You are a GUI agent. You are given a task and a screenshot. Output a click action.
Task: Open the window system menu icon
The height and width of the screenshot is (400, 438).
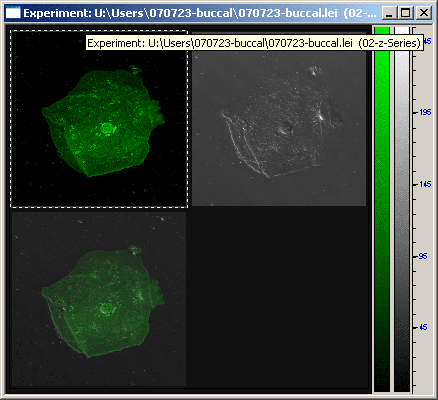pyautogui.click(x=13, y=13)
